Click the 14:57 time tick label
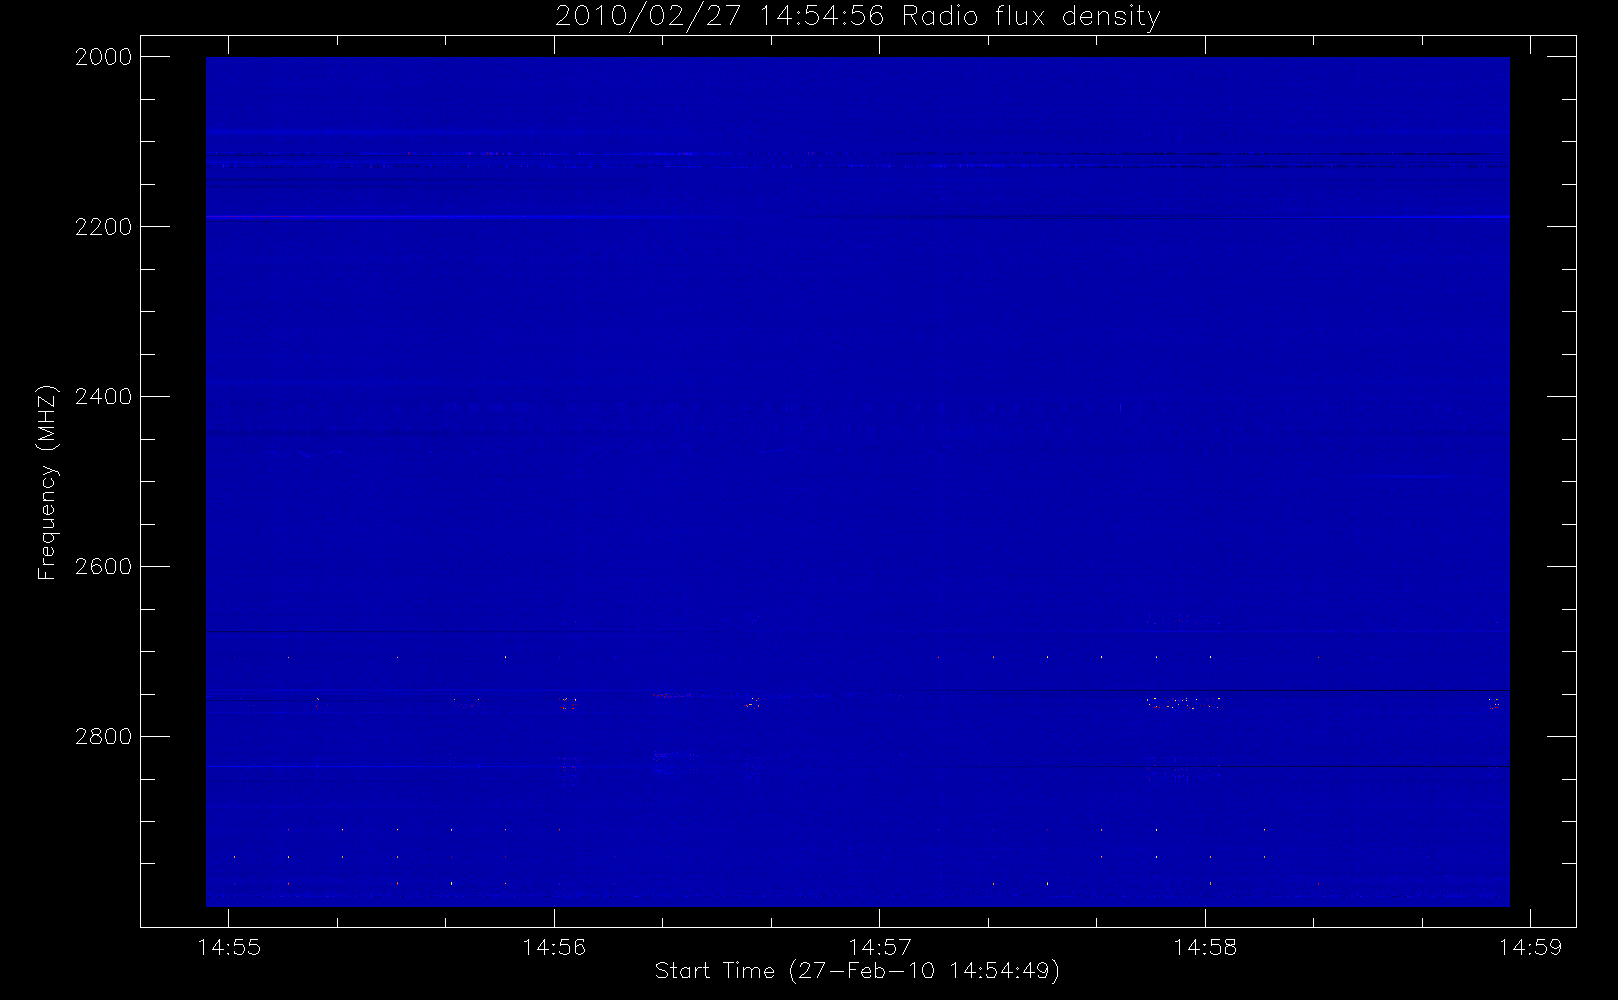This screenshot has height=1000, width=1618. [880, 947]
